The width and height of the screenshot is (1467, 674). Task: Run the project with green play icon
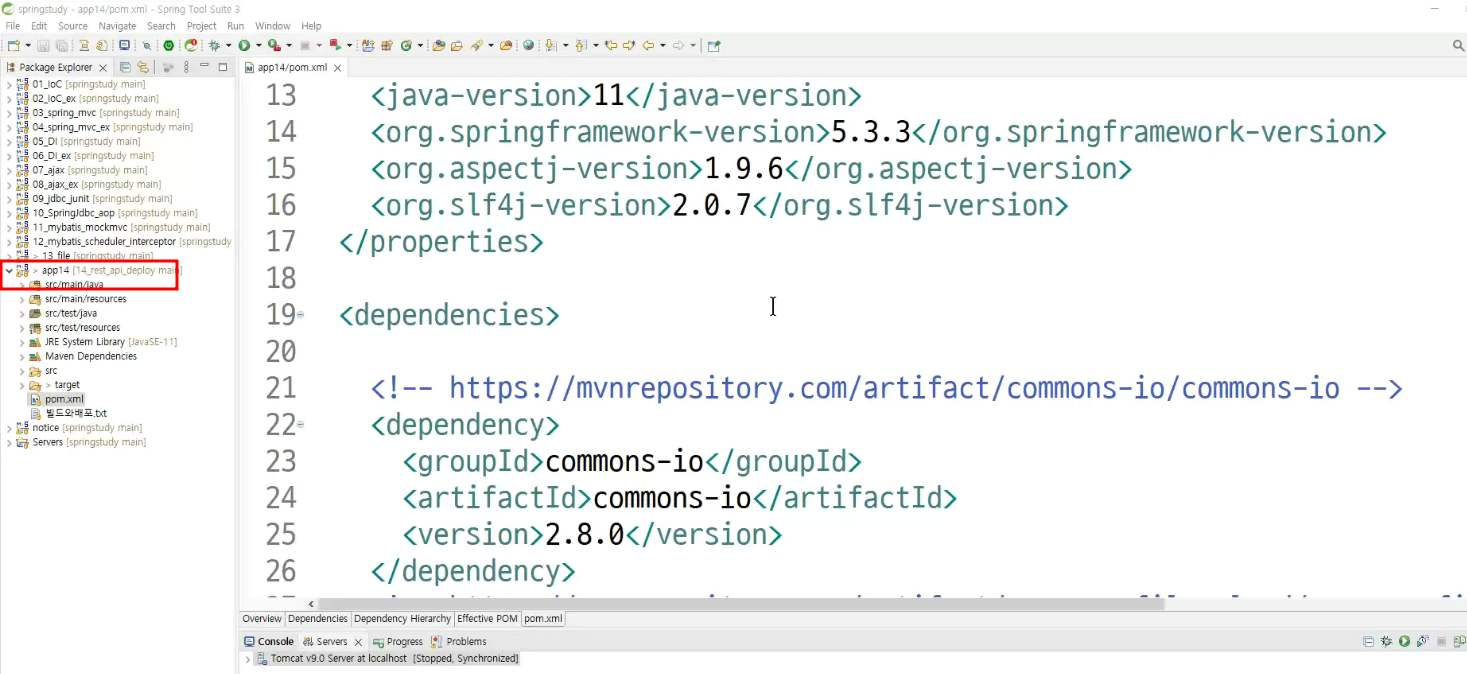click(243, 46)
